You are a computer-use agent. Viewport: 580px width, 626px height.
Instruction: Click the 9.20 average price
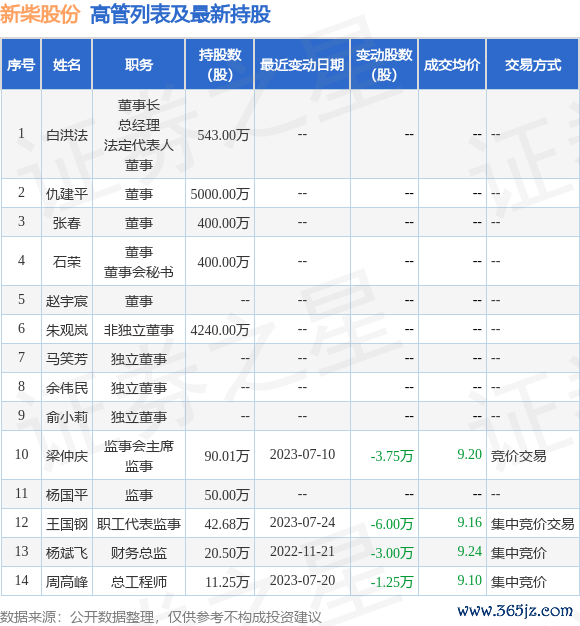pos(469,454)
